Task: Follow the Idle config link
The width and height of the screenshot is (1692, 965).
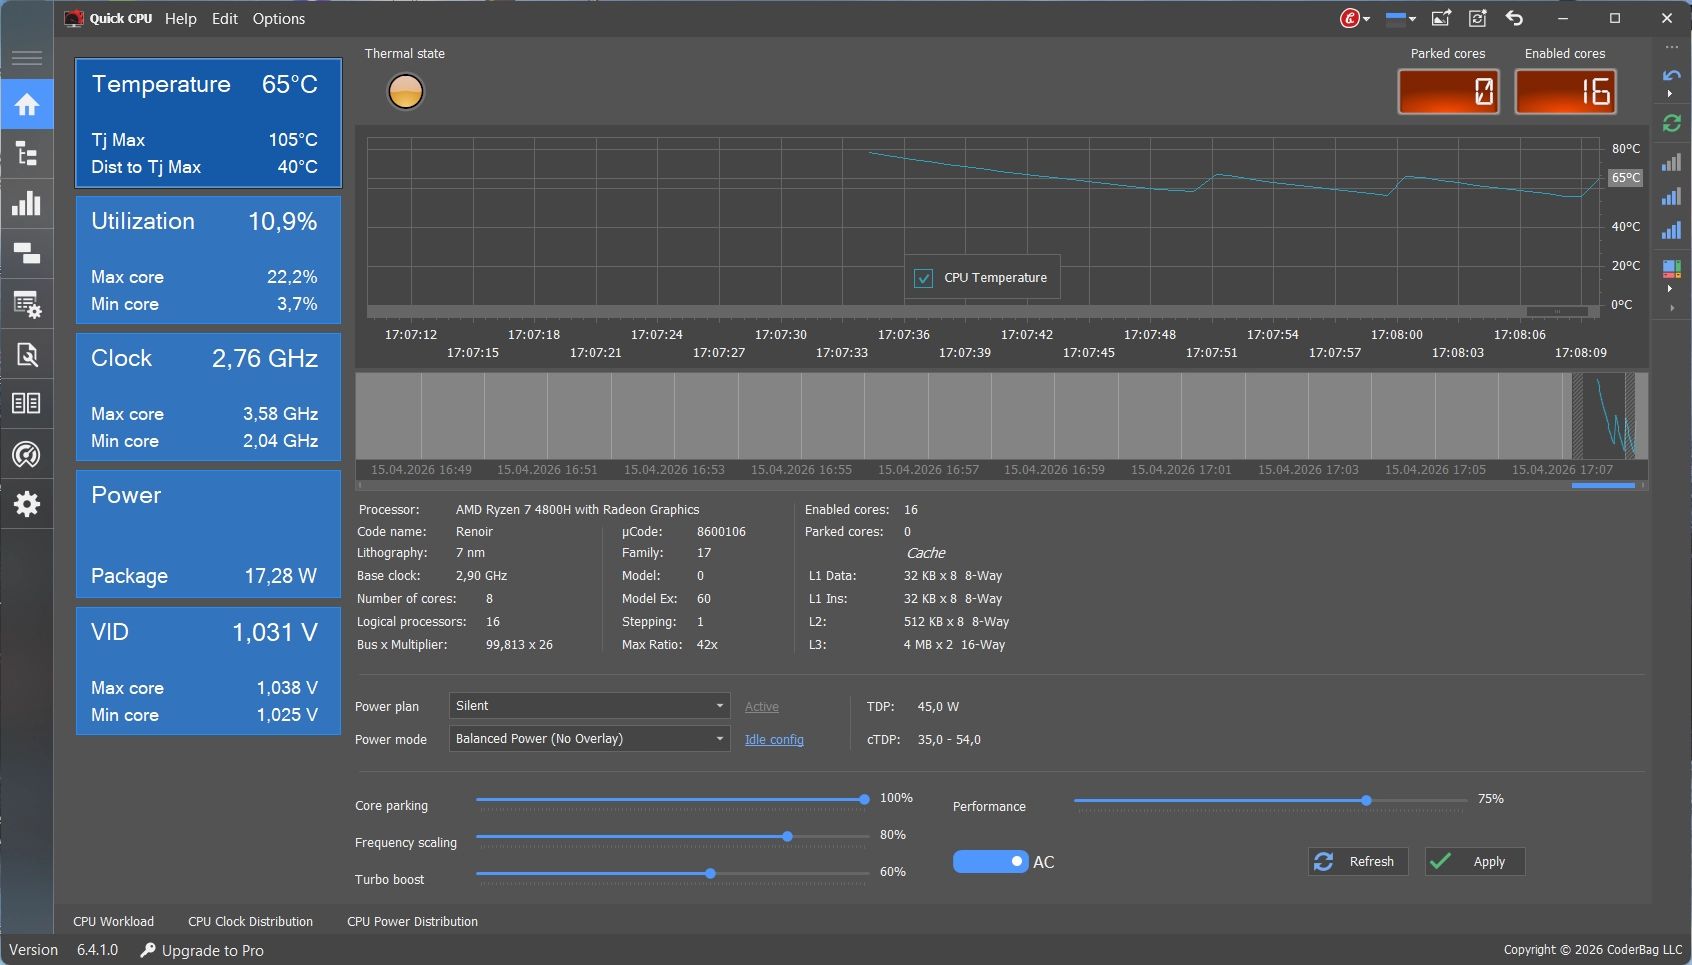Action: (774, 740)
